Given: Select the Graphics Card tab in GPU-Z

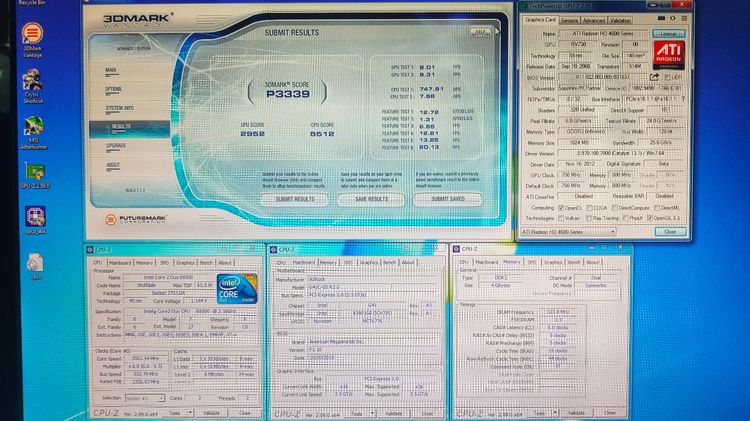Looking at the screenshot, I should click(x=540, y=20).
